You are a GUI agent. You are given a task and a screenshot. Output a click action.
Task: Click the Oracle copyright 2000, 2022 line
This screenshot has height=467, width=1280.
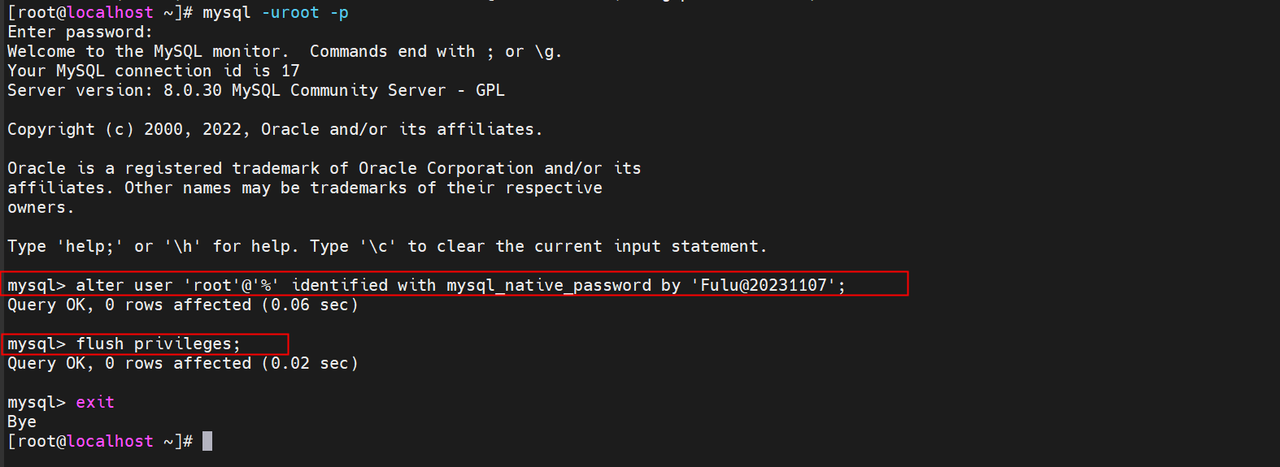275,129
